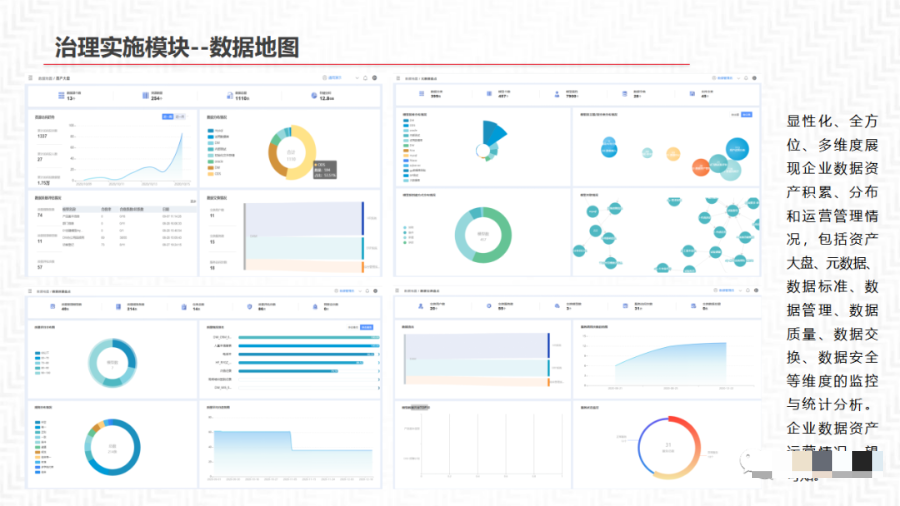Expand the user dropdown chevron in the top-left dashboard

click(357, 78)
